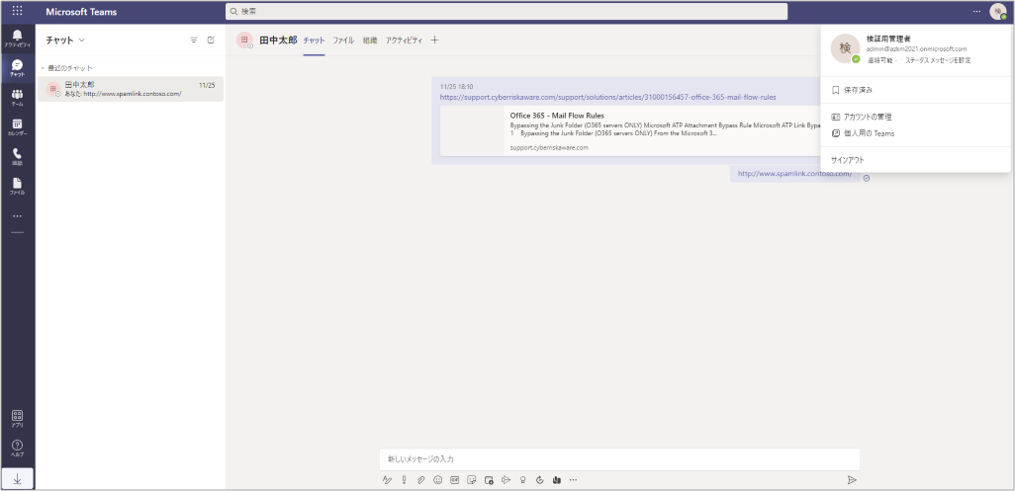
Task: Open the Help question mark icon
Action: click(17, 448)
